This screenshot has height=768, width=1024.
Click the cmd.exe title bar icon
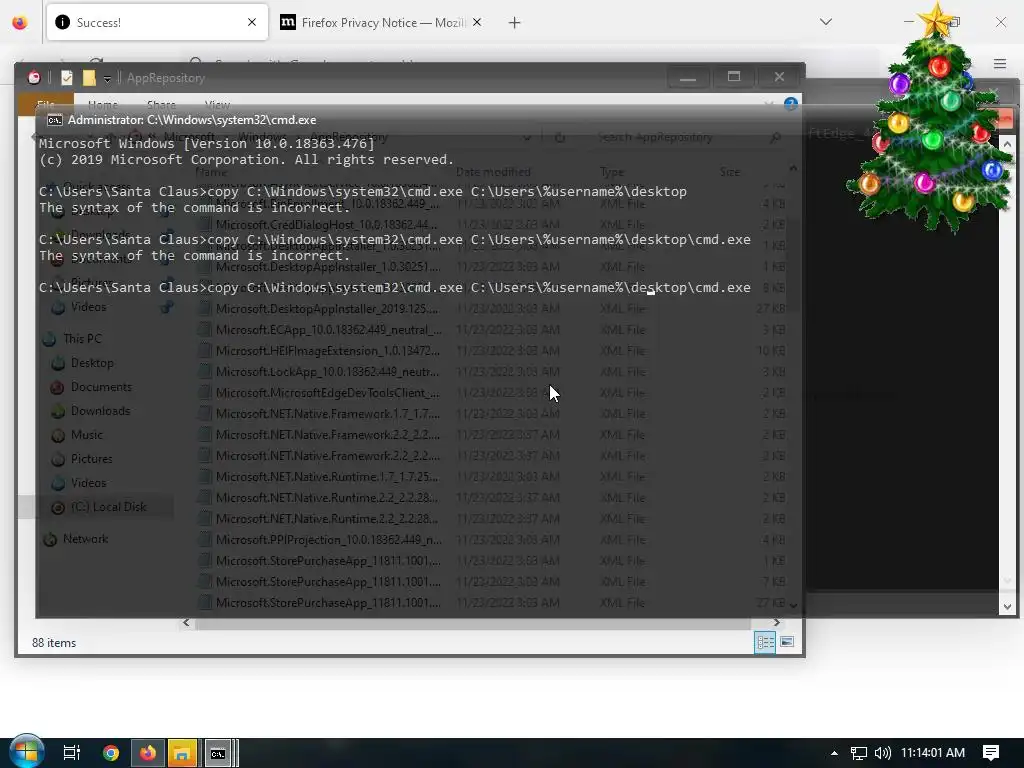point(55,120)
